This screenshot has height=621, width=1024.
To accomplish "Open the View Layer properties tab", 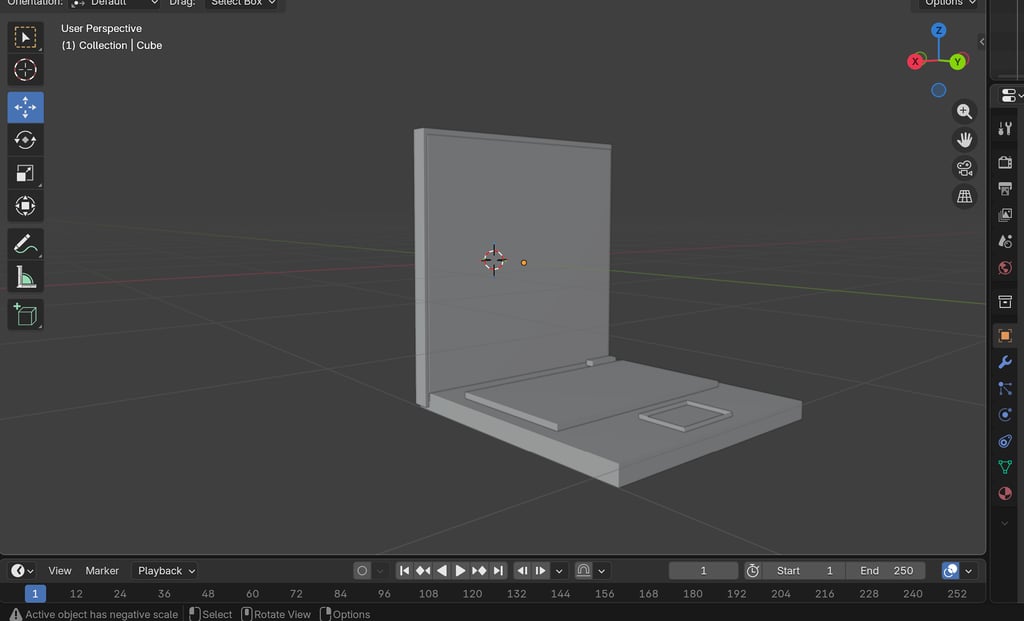I will pos(1005,215).
